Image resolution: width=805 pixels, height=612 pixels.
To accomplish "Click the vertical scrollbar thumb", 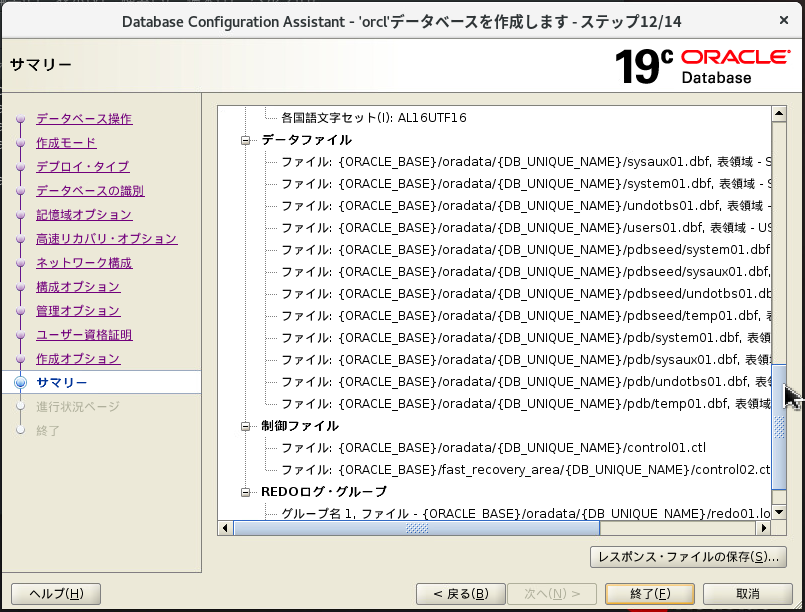I will 779,427.
